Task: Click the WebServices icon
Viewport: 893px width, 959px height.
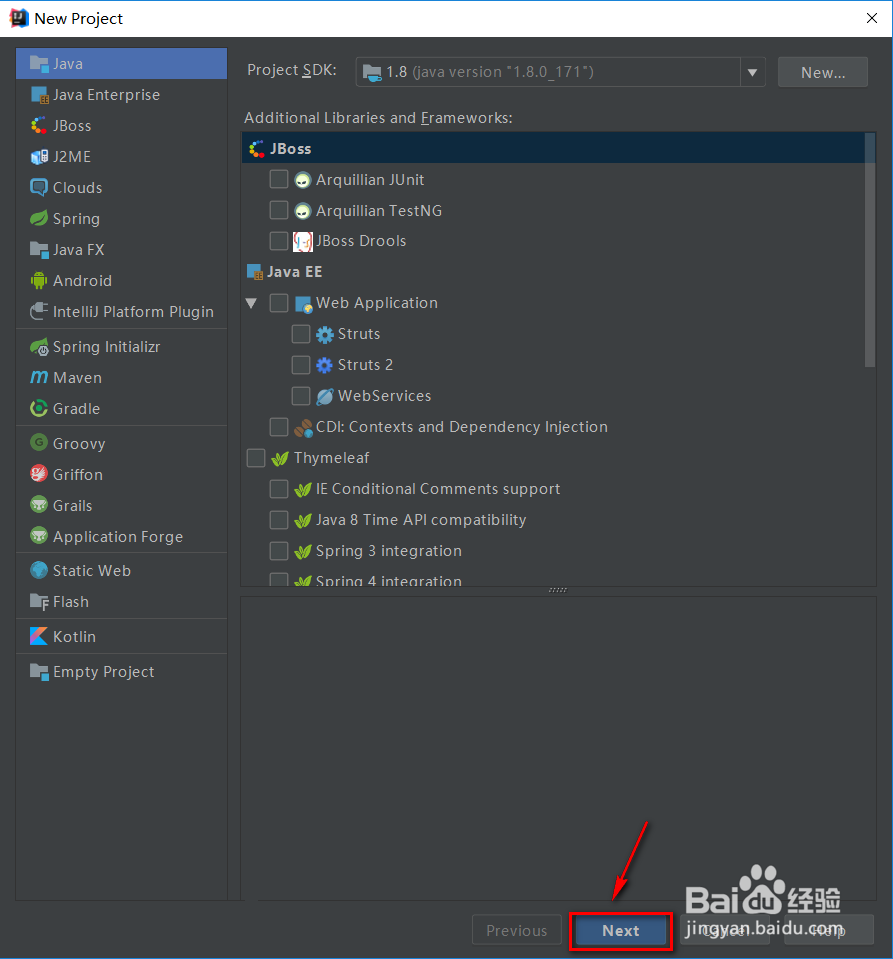Action: [325, 396]
